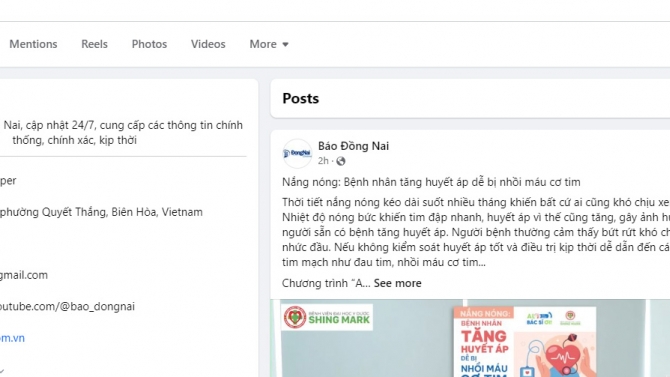Click the youtube.com/@bao_dongnai link text
This screenshot has height=377, width=670.
point(67,306)
